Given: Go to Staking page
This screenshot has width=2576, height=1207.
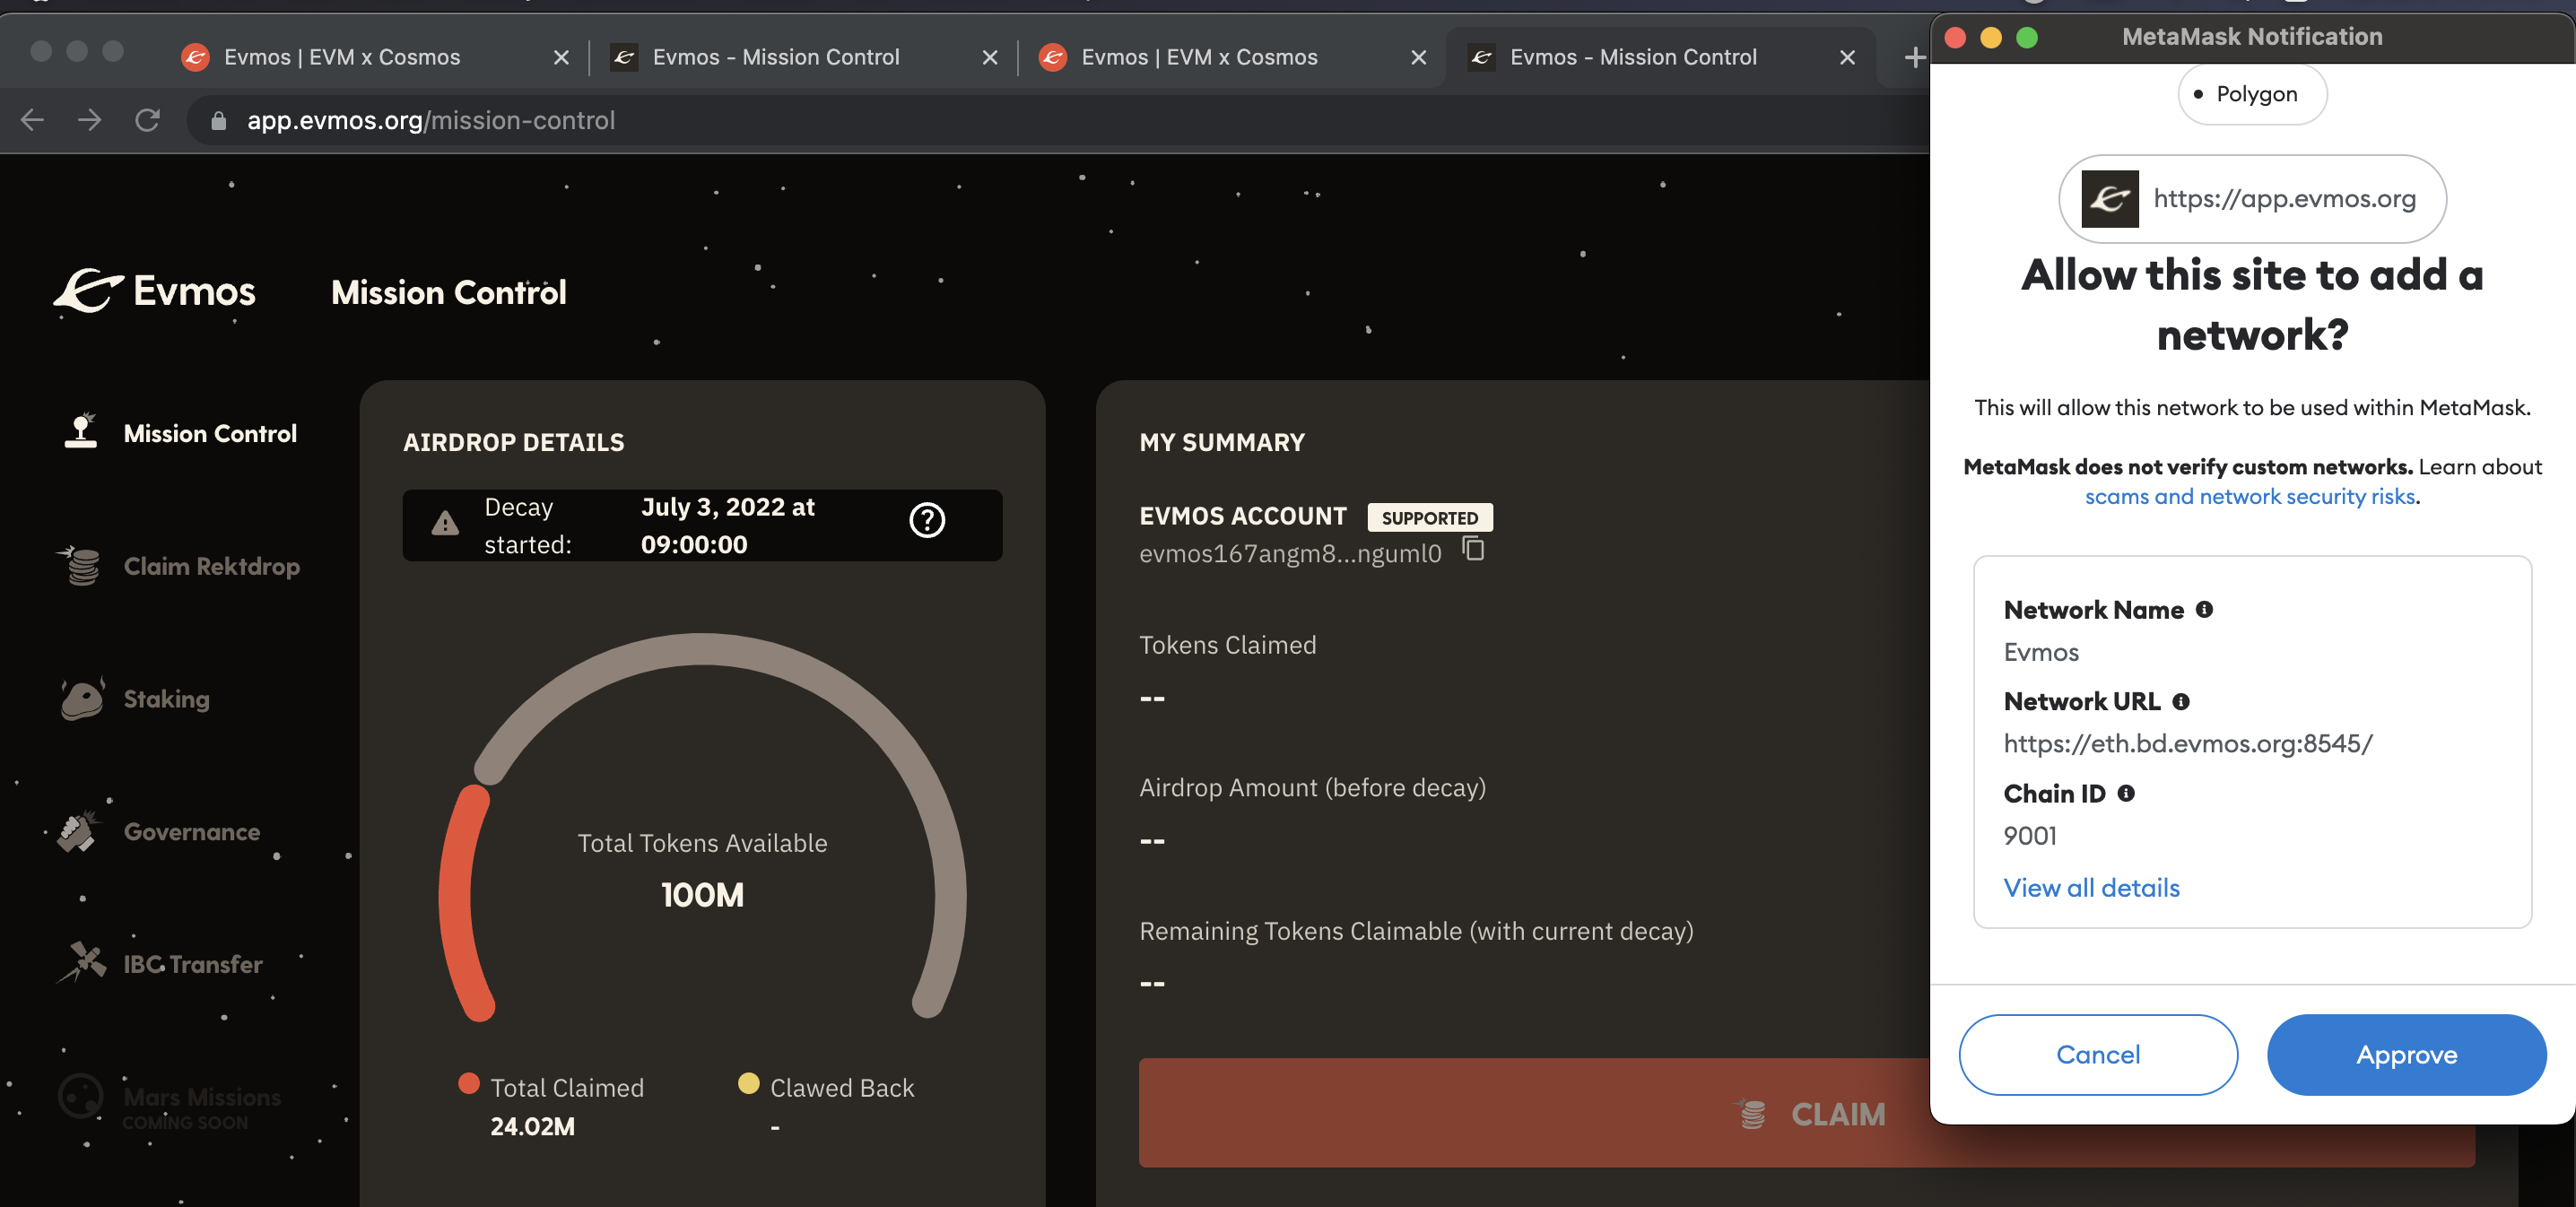Looking at the screenshot, I should 166,699.
